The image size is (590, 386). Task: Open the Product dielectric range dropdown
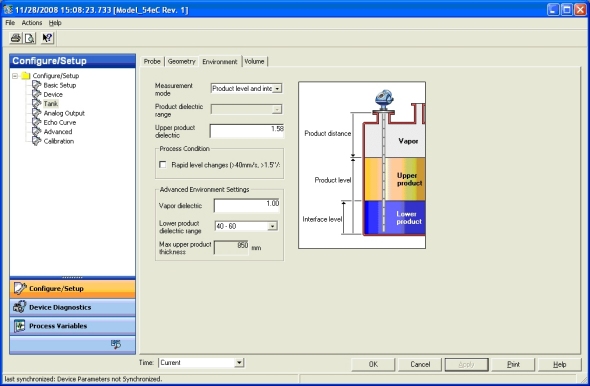[277, 109]
